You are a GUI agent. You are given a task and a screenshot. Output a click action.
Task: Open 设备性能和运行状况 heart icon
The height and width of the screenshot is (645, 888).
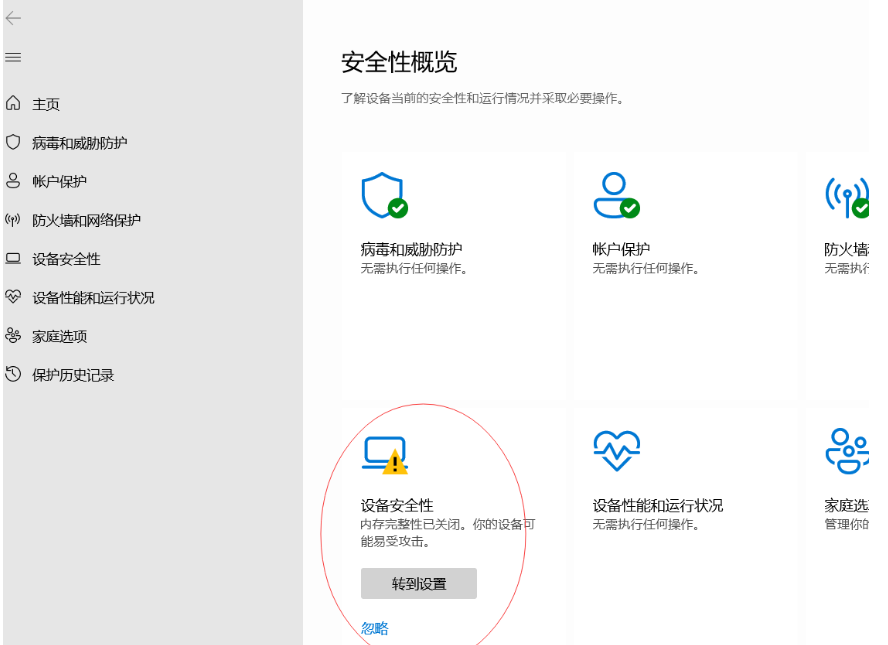14,297
